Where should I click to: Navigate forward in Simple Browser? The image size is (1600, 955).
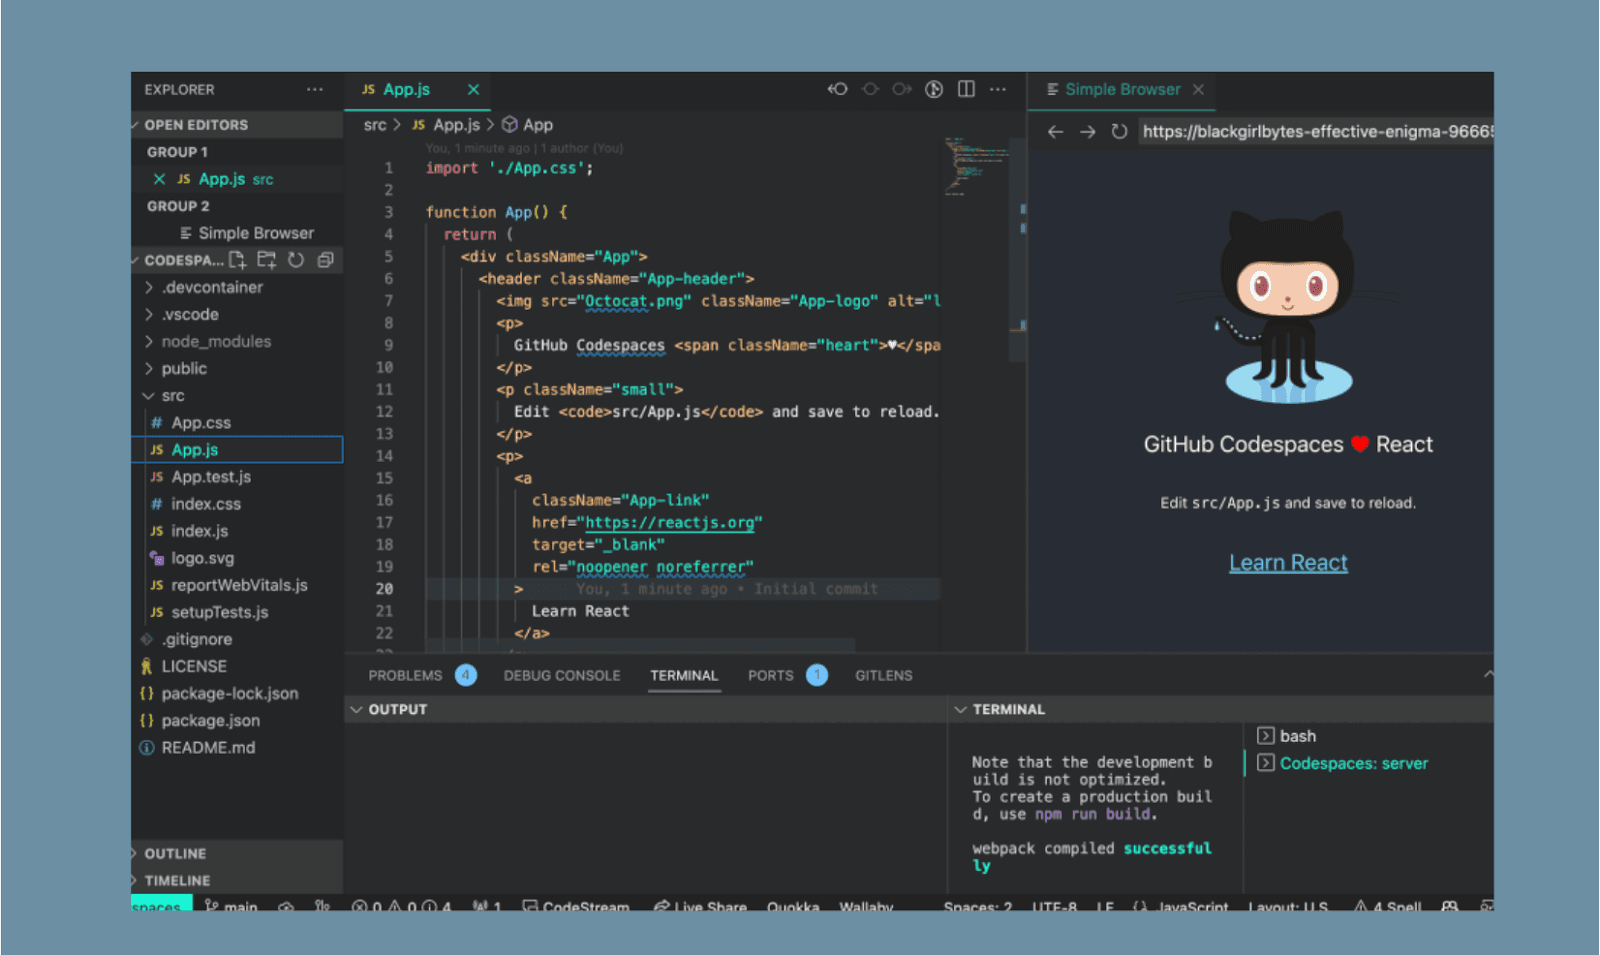click(1087, 131)
